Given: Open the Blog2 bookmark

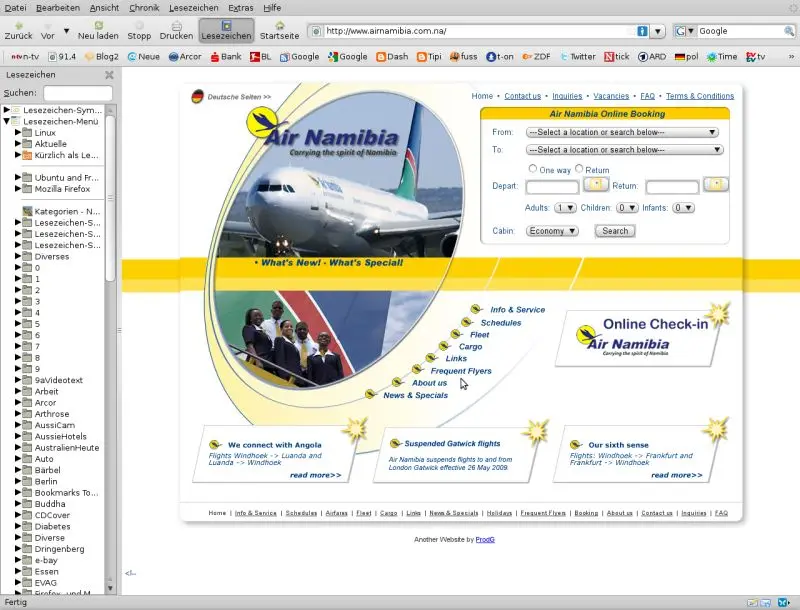Looking at the screenshot, I should click(x=102, y=57).
